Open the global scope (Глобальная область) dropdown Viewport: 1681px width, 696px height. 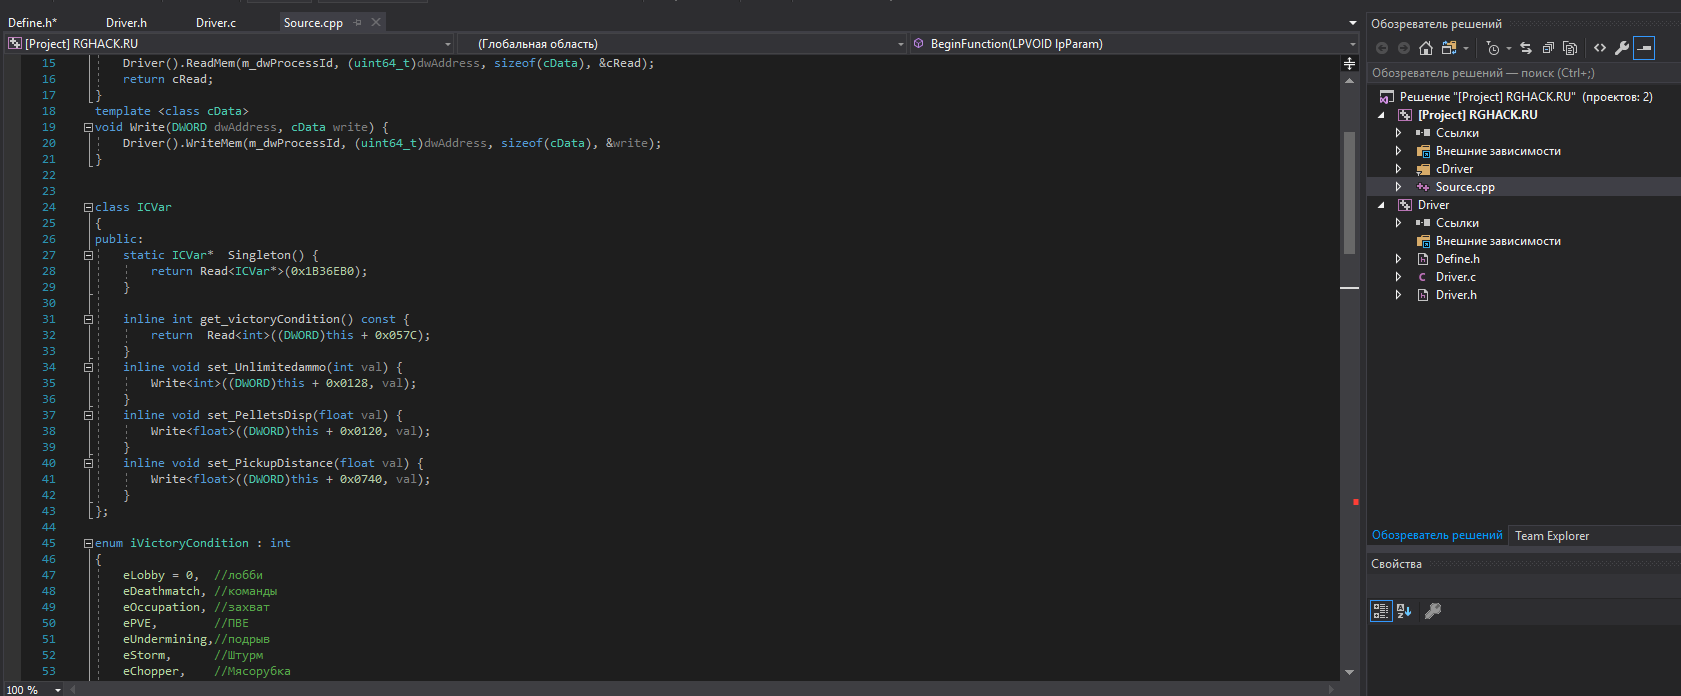pos(900,44)
